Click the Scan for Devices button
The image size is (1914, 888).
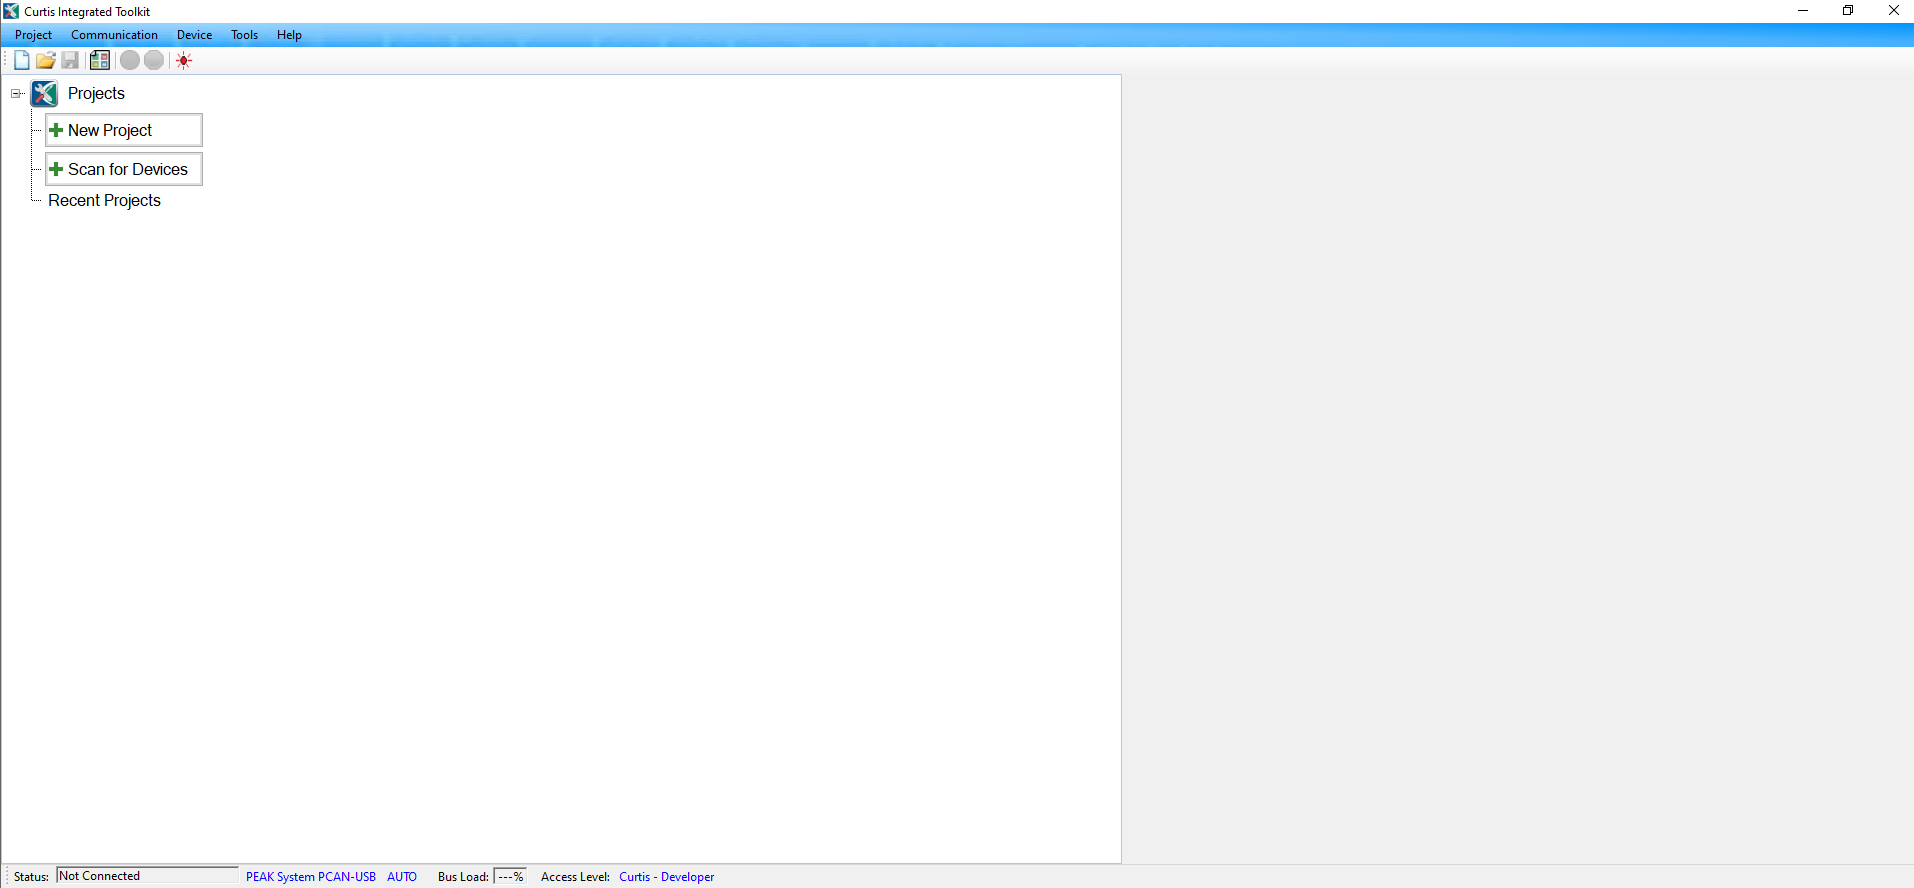tap(124, 169)
